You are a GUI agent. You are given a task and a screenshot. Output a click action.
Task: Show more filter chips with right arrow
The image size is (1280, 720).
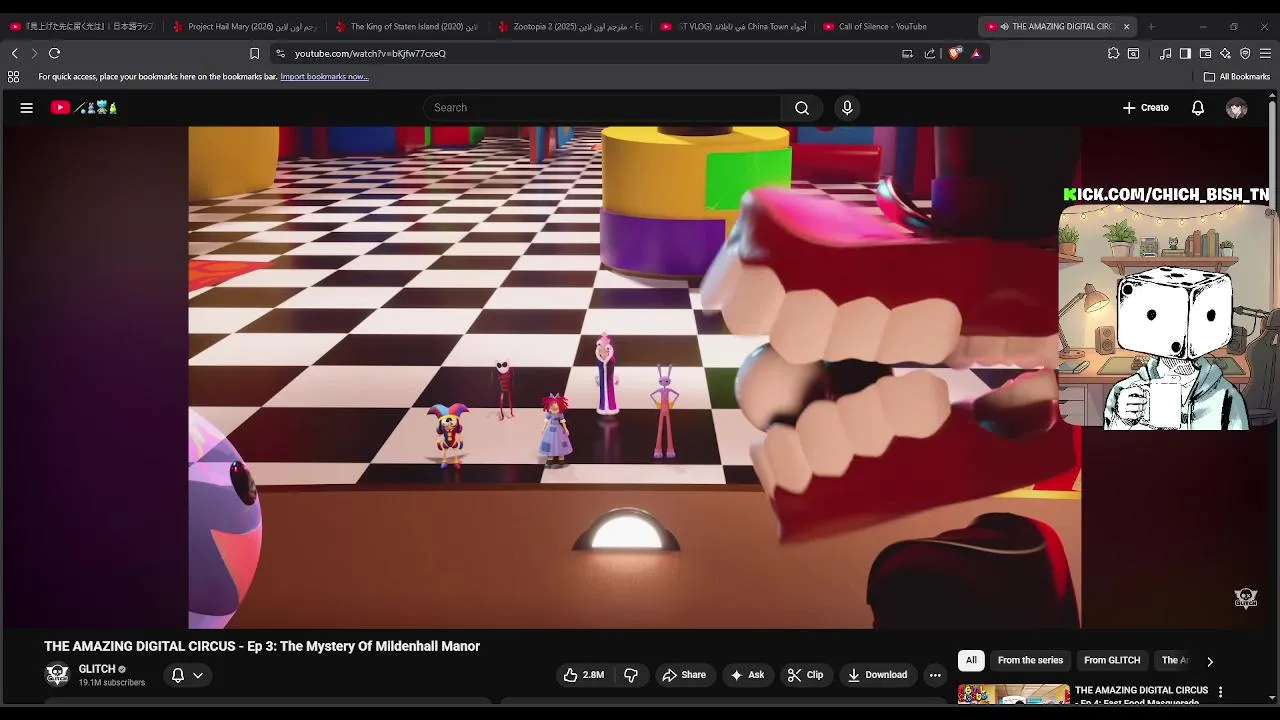(1210, 661)
